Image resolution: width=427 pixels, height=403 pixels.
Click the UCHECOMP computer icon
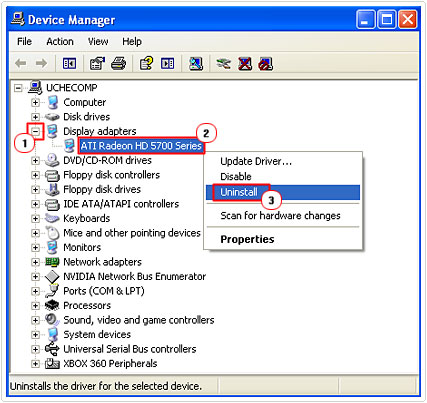click(x=35, y=87)
